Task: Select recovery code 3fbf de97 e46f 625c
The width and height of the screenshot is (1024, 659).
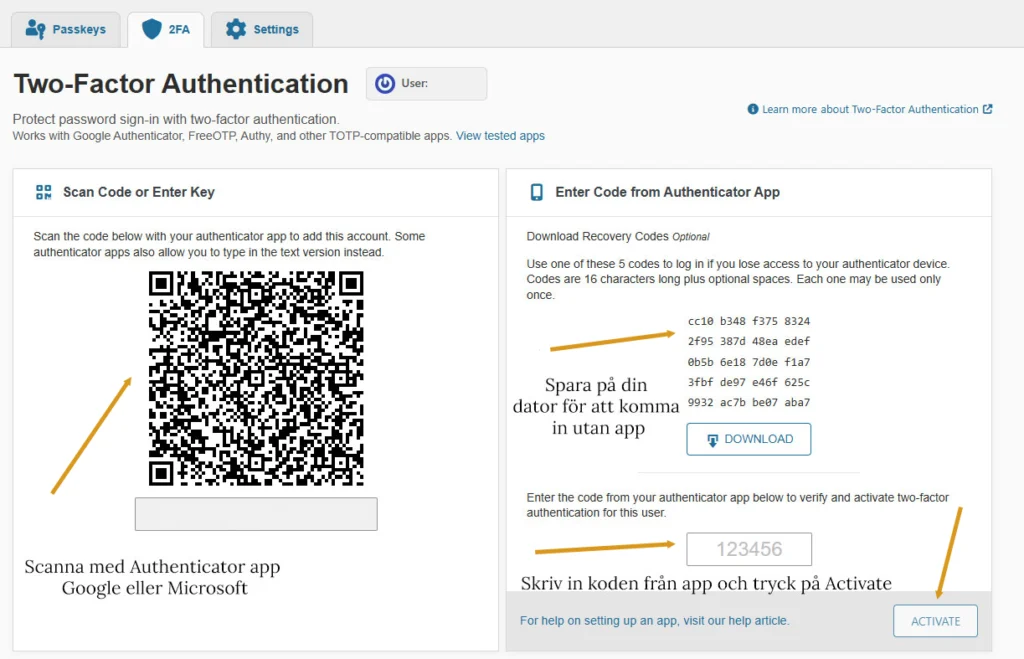Action: (748, 382)
